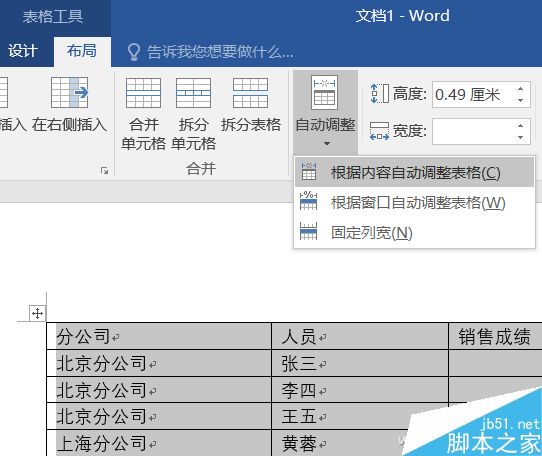Switch to the Layout (布局) tab
The height and width of the screenshot is (456, 542).
82,51
